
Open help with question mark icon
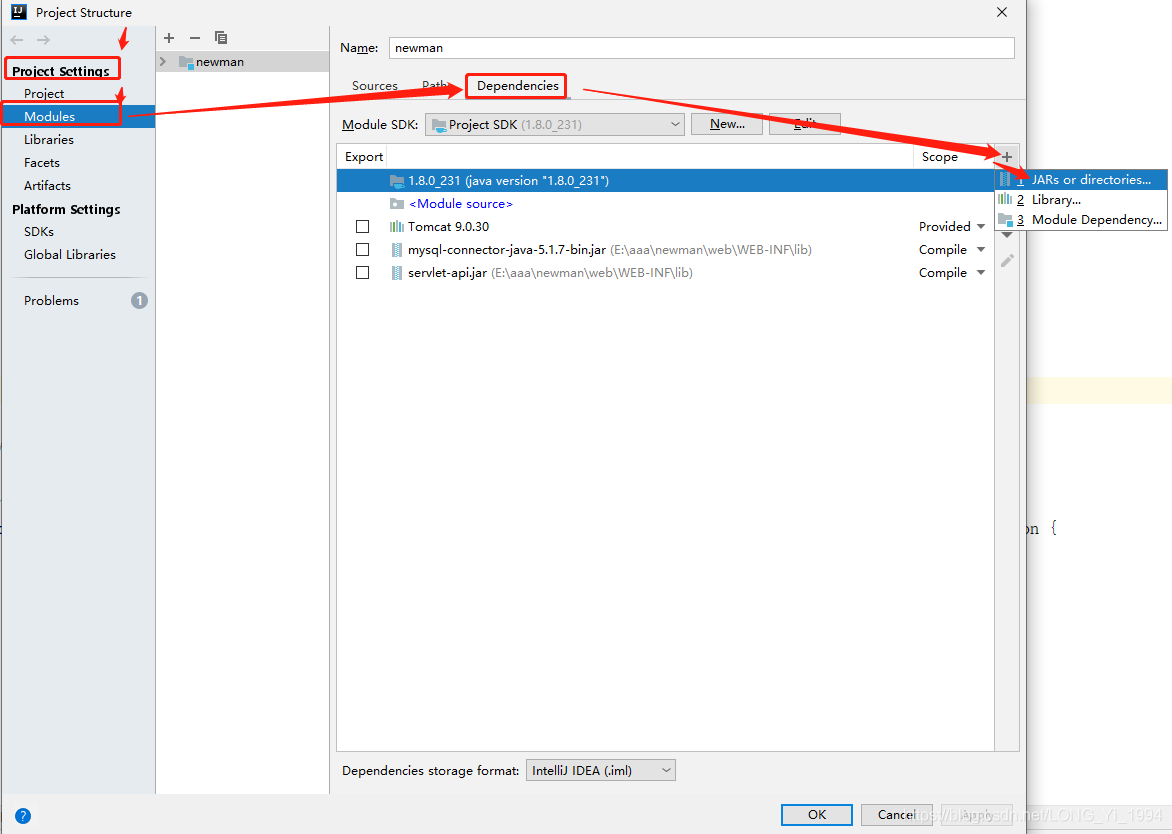pyautogui.click(x=23, y=815)
